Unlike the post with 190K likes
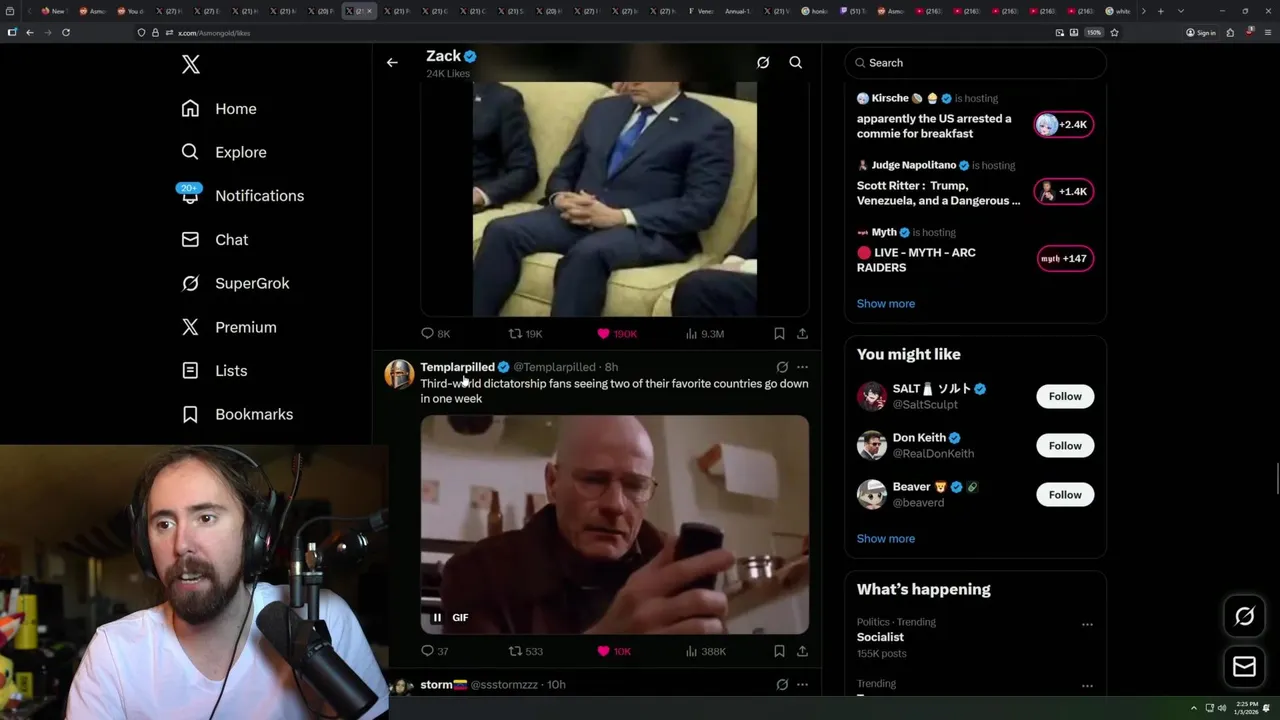 pos(617,334)
